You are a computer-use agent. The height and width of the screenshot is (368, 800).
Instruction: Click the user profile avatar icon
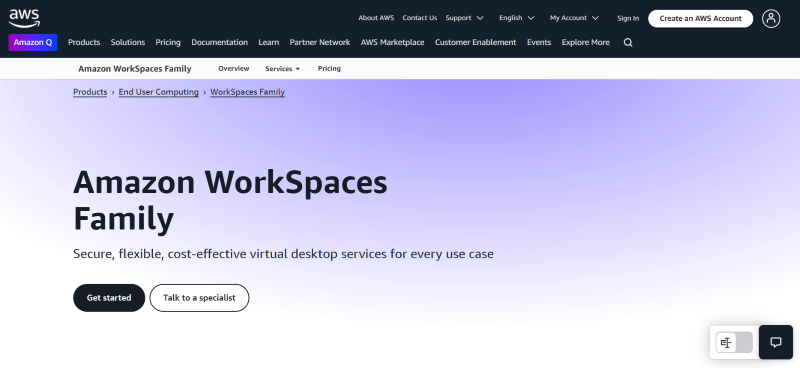pyautogui.click(x=771, y=18)
